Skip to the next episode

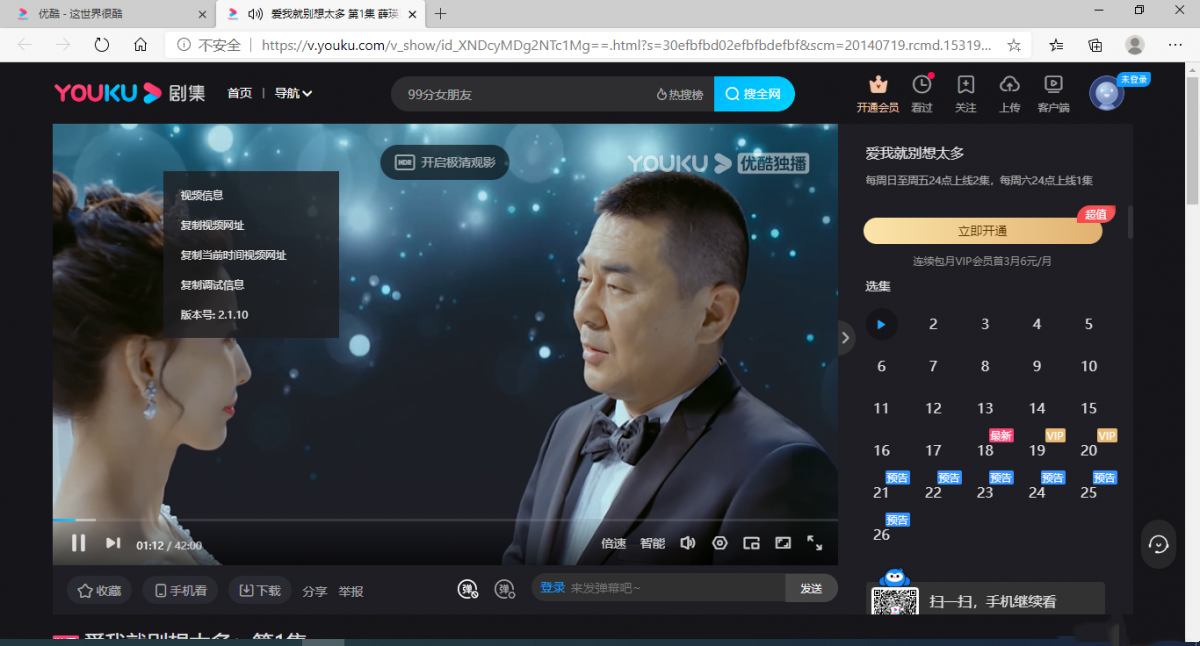(113, 543)
